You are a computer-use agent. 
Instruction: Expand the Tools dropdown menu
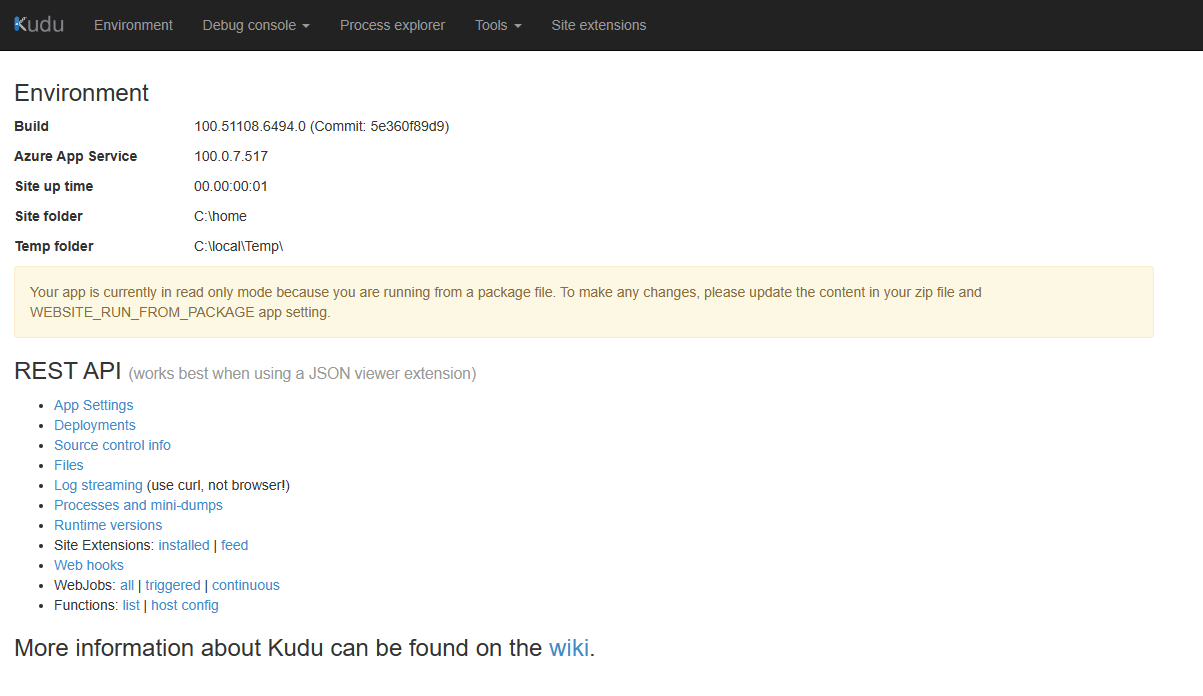point(498,25)
